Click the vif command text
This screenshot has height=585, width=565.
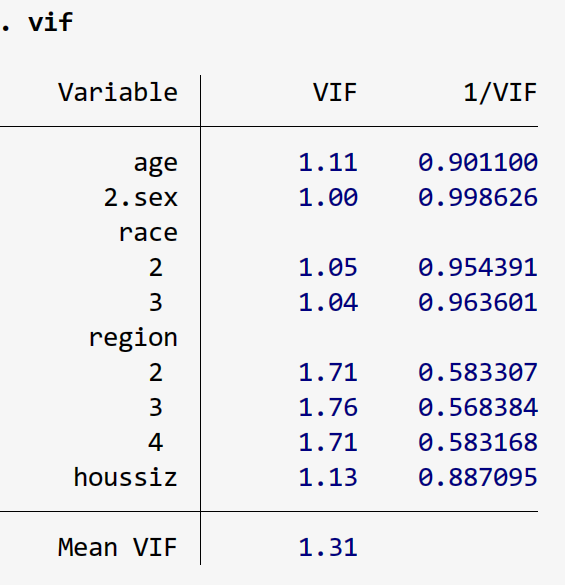point(50,22)
